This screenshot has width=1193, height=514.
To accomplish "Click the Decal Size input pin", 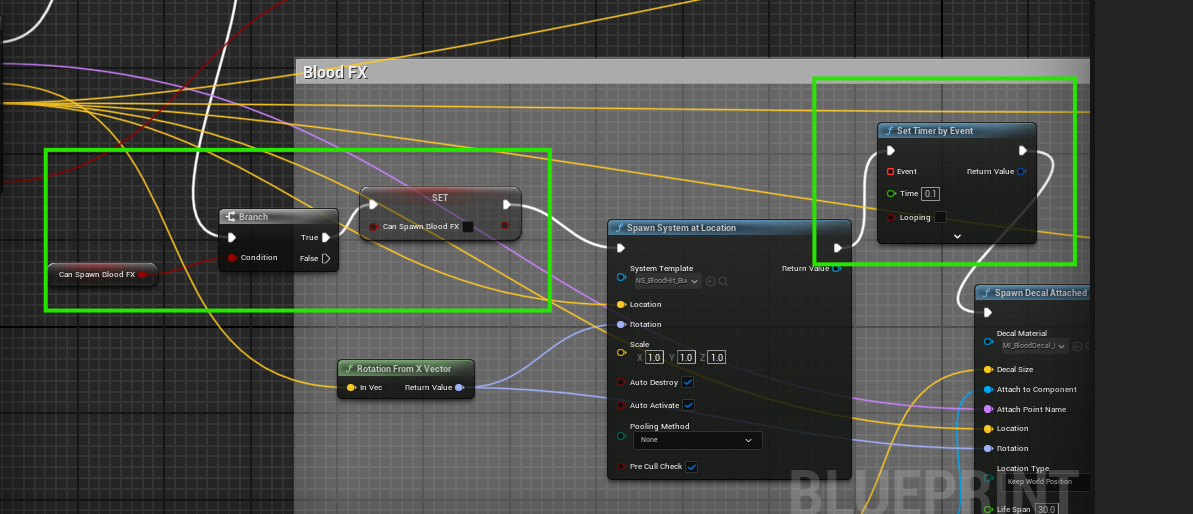I will coord(988,370).
